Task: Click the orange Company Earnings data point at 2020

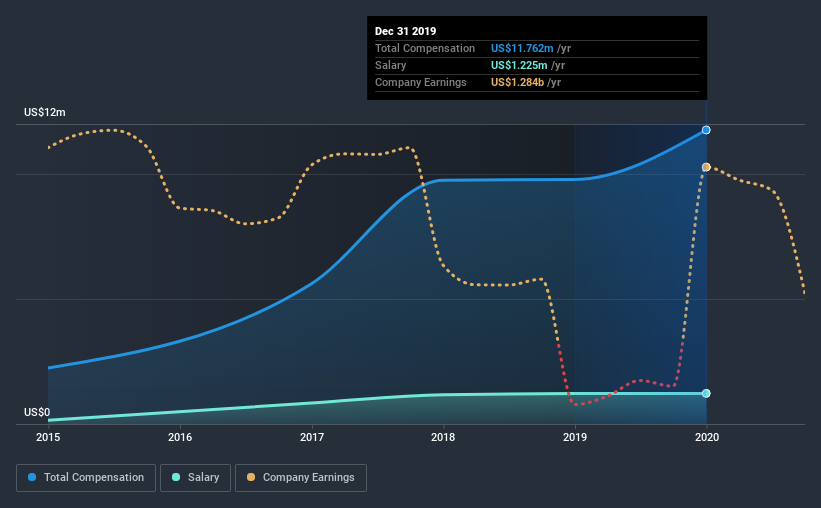Action: click(x=706, y=167)
